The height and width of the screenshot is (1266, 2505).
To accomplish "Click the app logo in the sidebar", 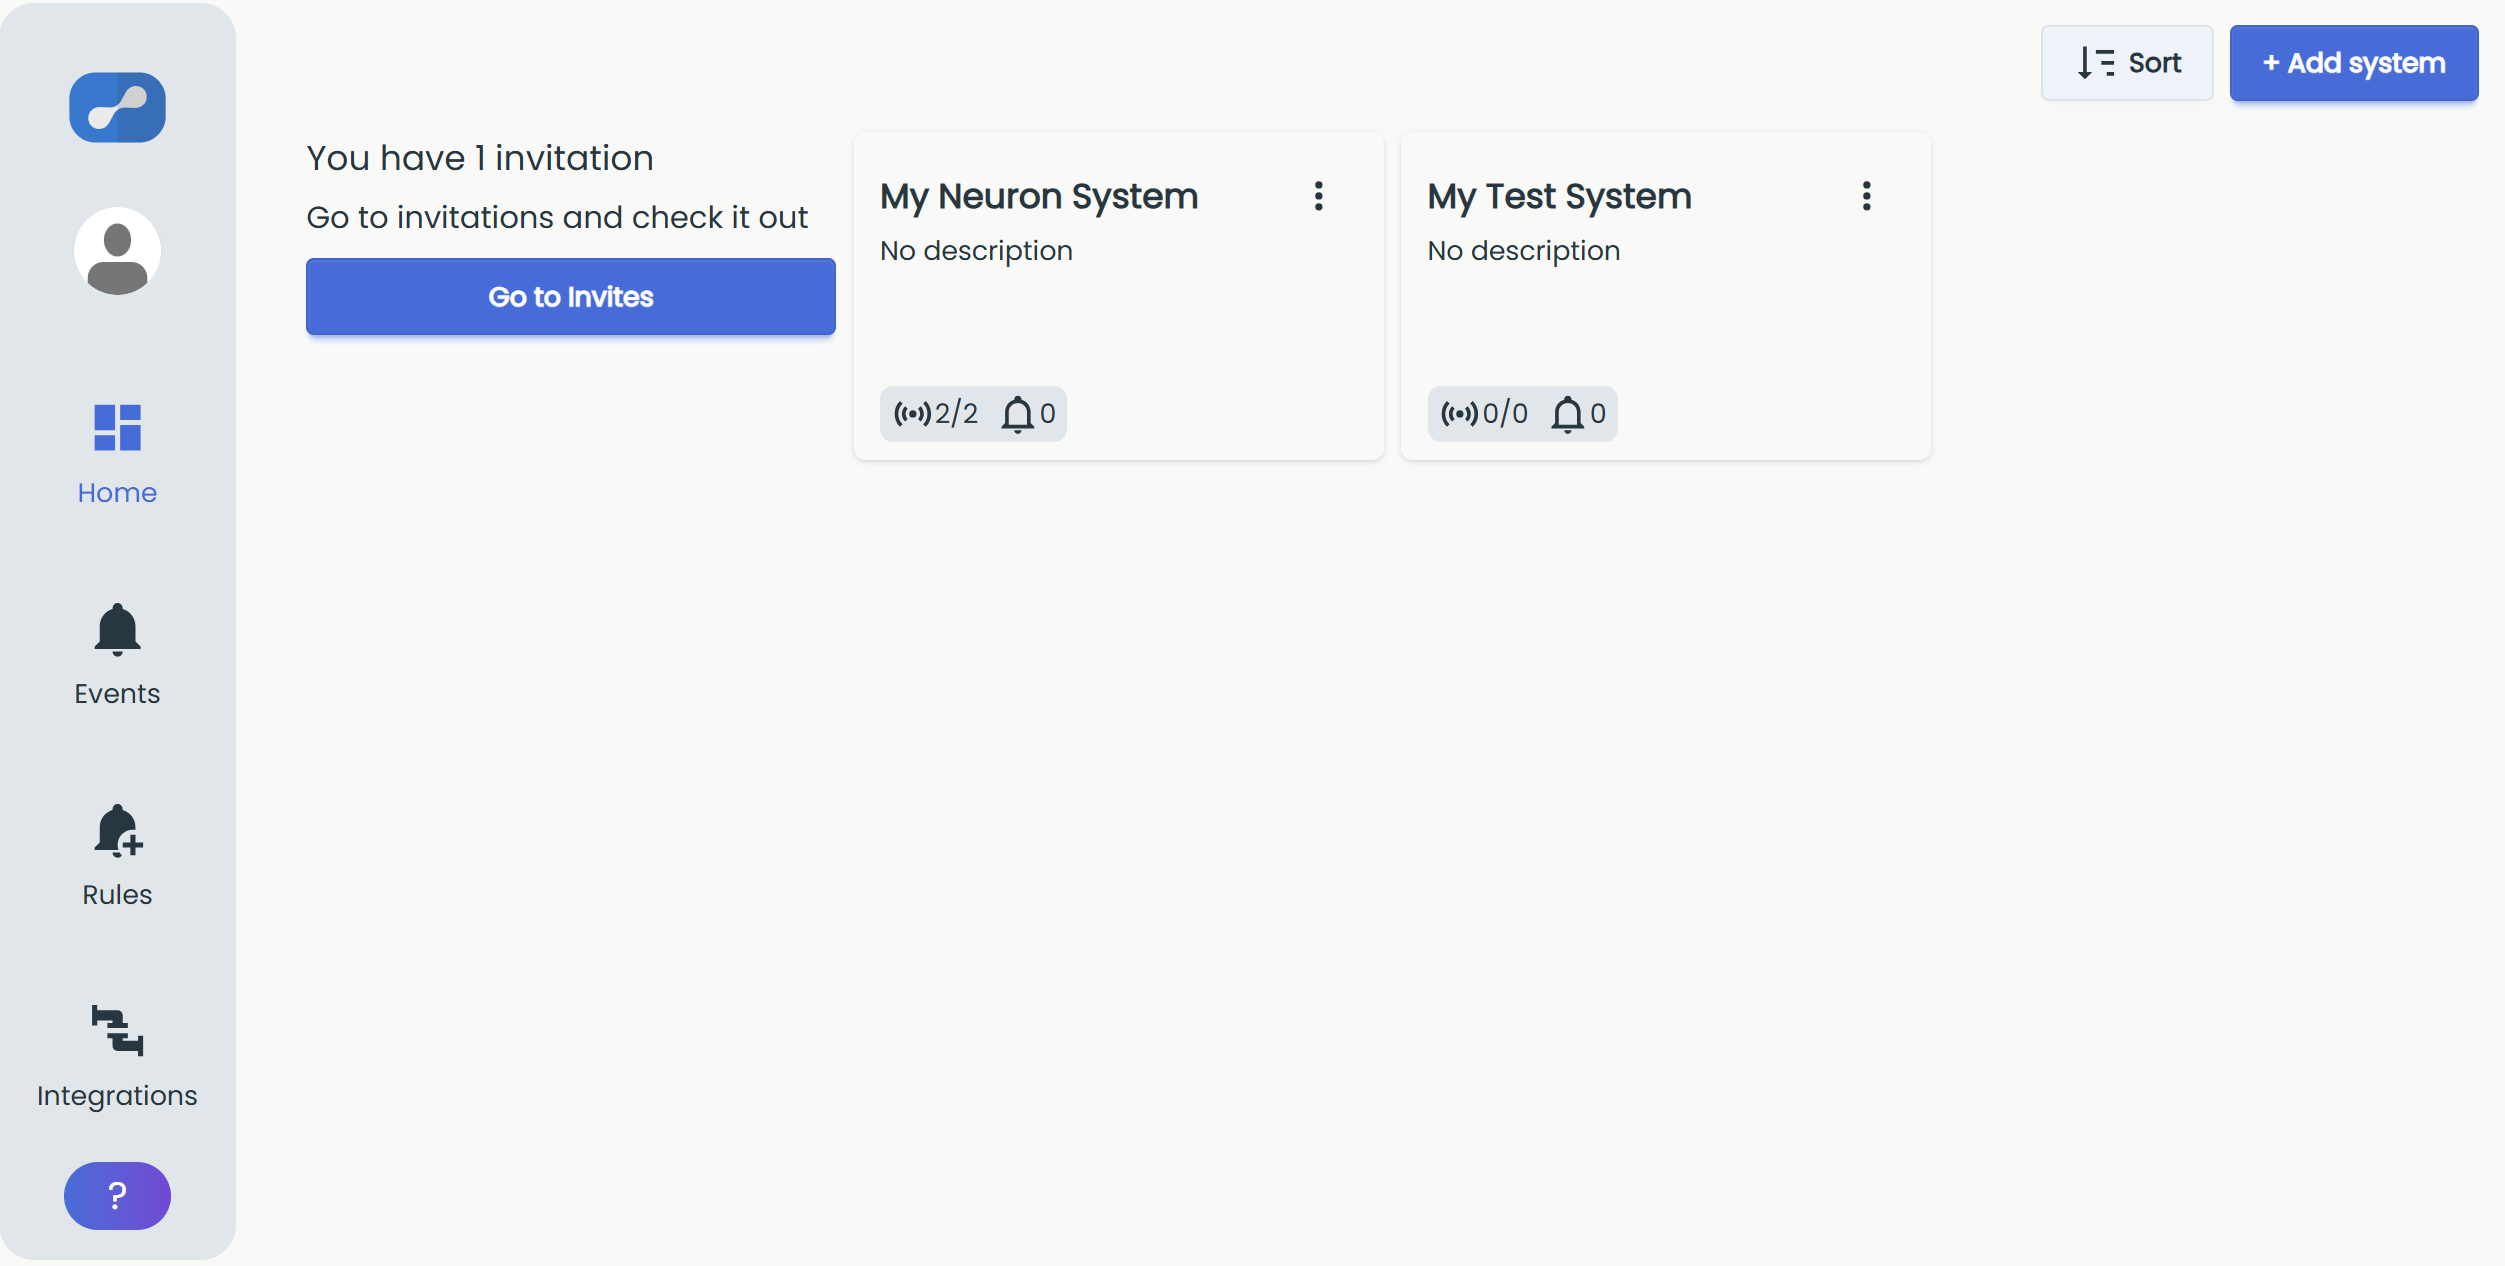I will point(117,107).
